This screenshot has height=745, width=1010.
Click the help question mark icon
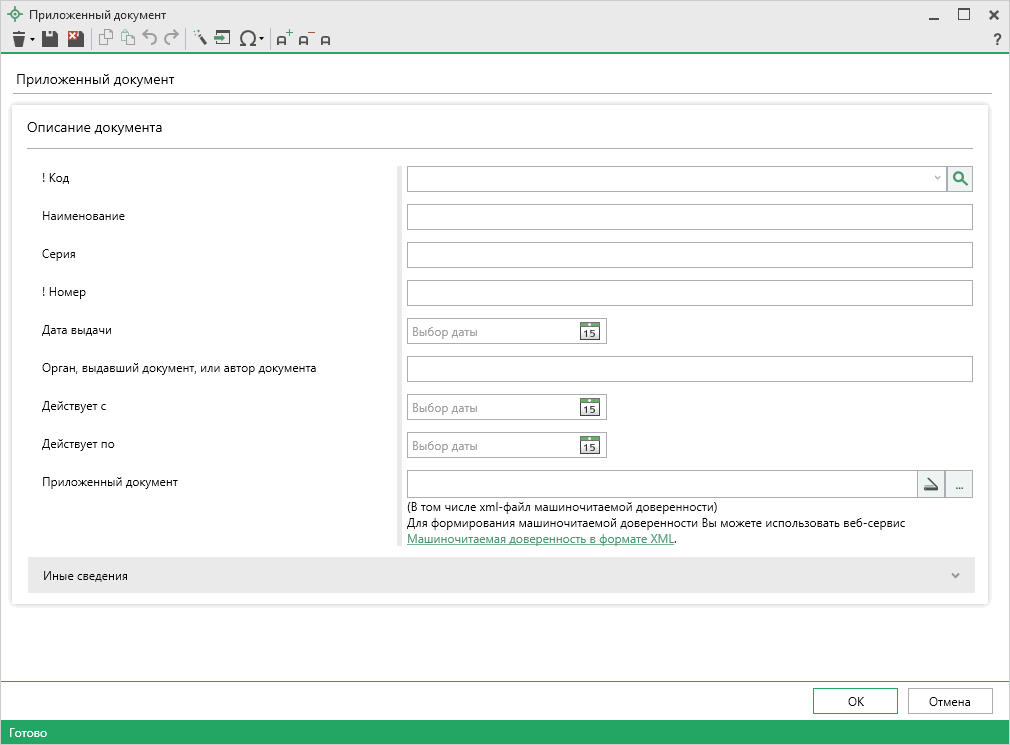(x=997, y=39)
